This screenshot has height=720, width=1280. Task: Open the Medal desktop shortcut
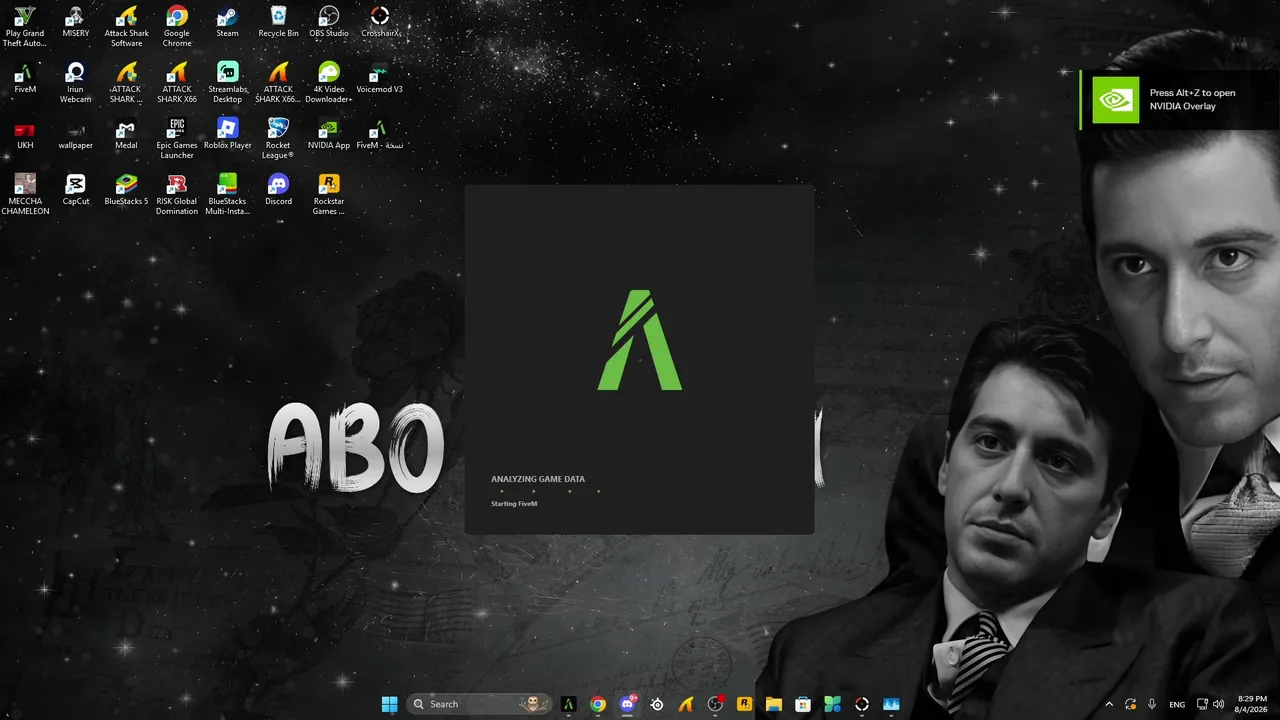tap(126, 134)
